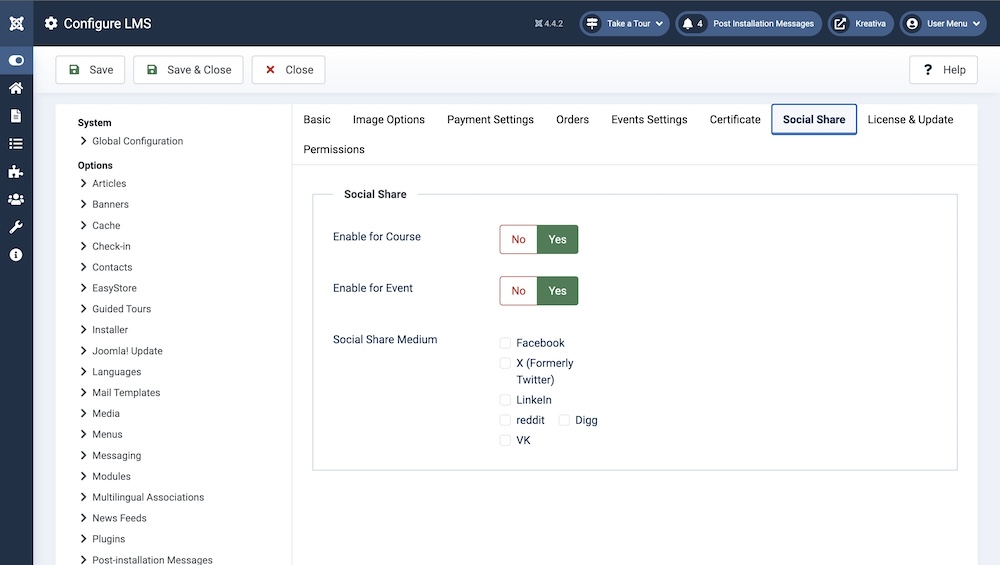Tick the Digg checkbox
Viewport: 1000px width, 565px height.
564,420
